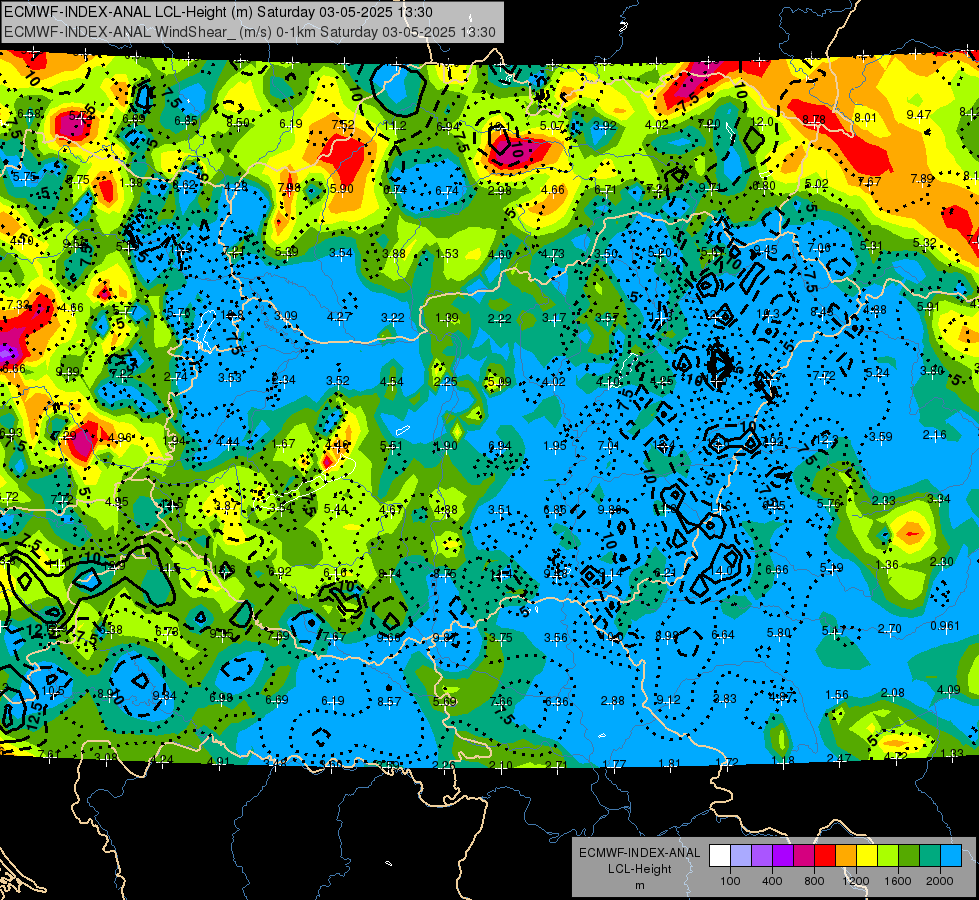Click the white legend swatch below 100
The width and height of the screenshot is (979, 900).
tap(720, 856)
